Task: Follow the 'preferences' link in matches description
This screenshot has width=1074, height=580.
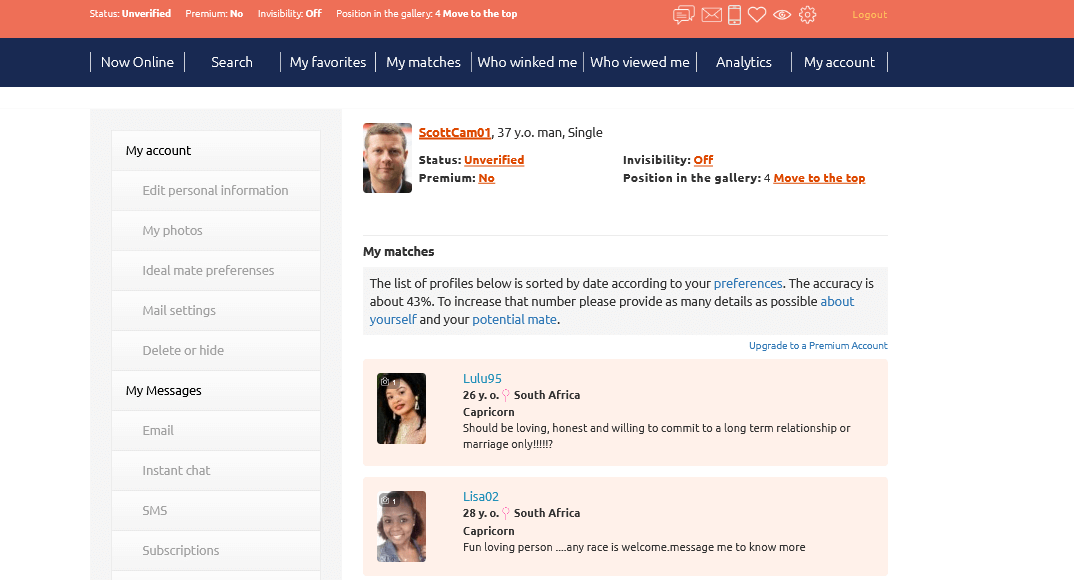Action: pos(748,283)
